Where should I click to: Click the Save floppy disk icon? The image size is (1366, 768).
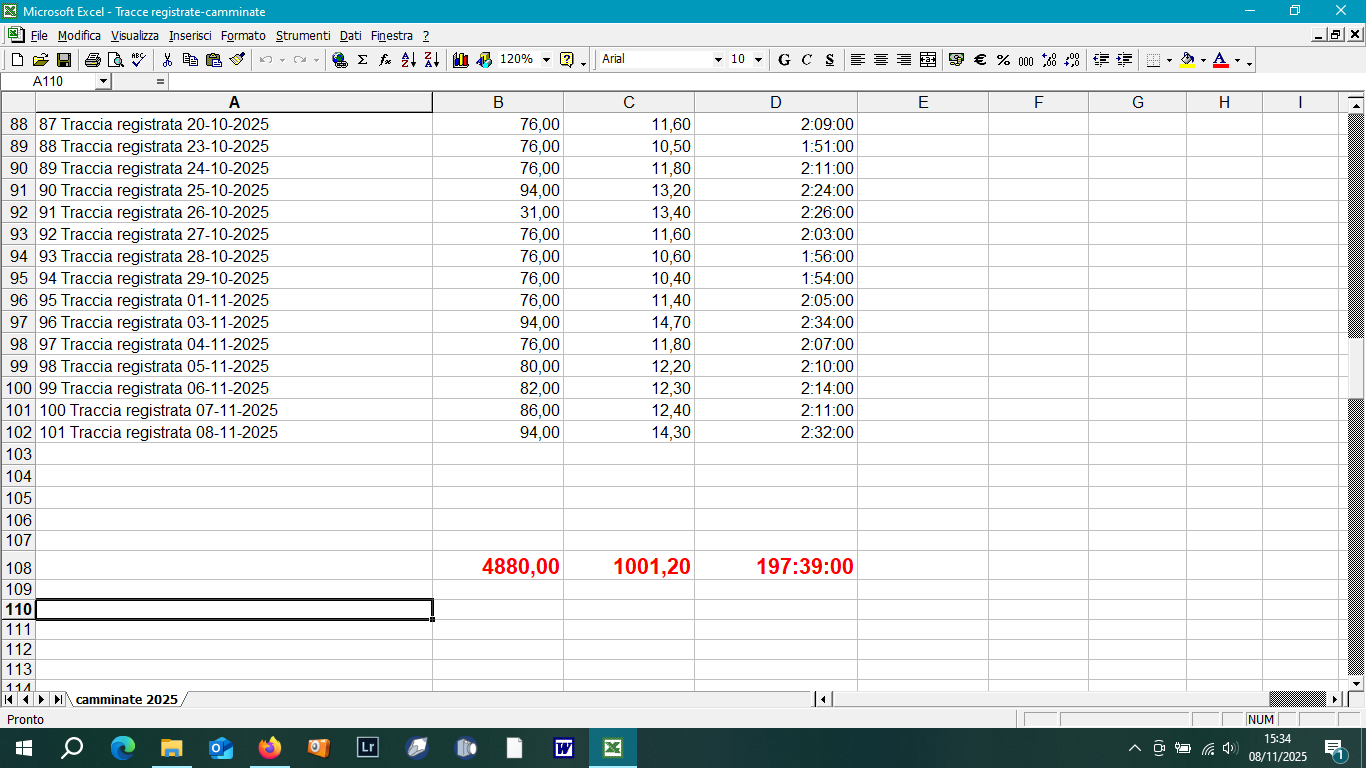63,60
